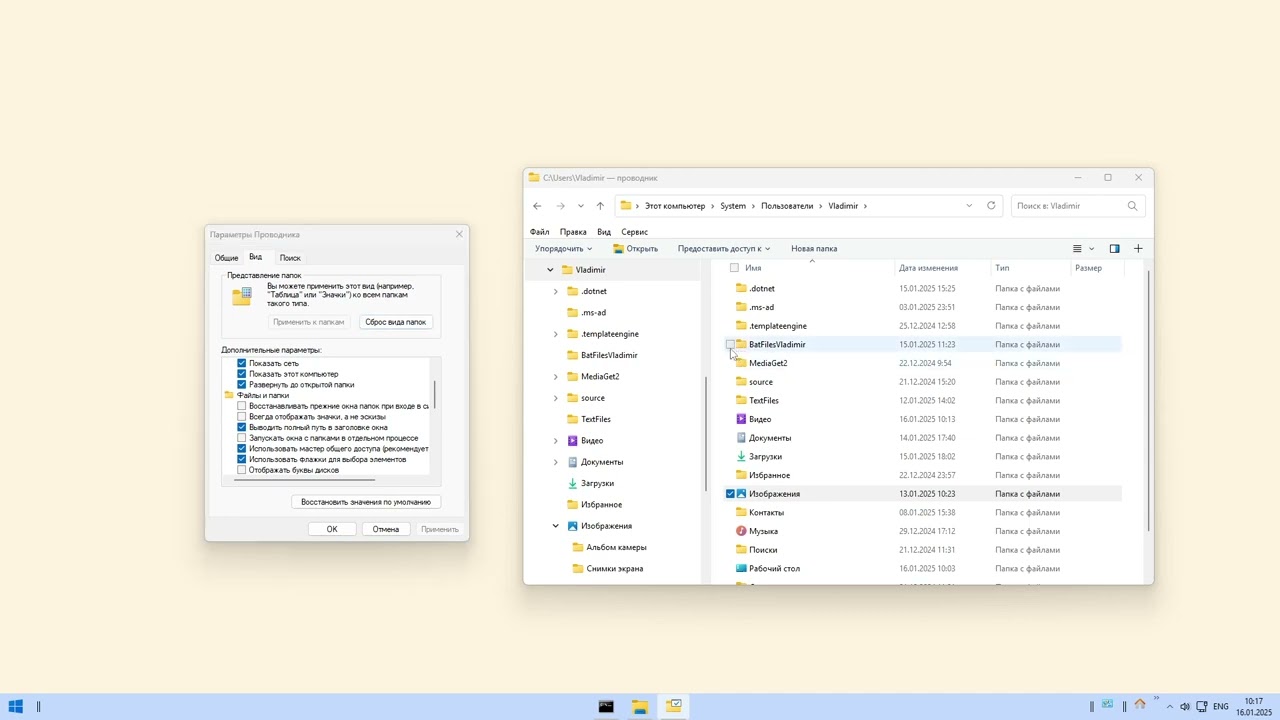Image resolution: width=1280 pixels, height=720 pixels.
Task: Click the home icon in the taskbar tray
Action: (1140, 705)
